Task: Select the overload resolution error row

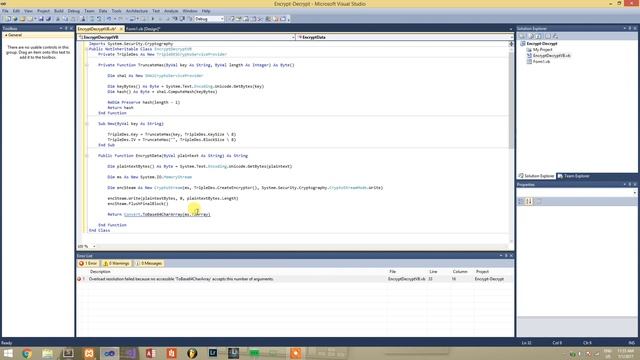Action: click(295, 279)
